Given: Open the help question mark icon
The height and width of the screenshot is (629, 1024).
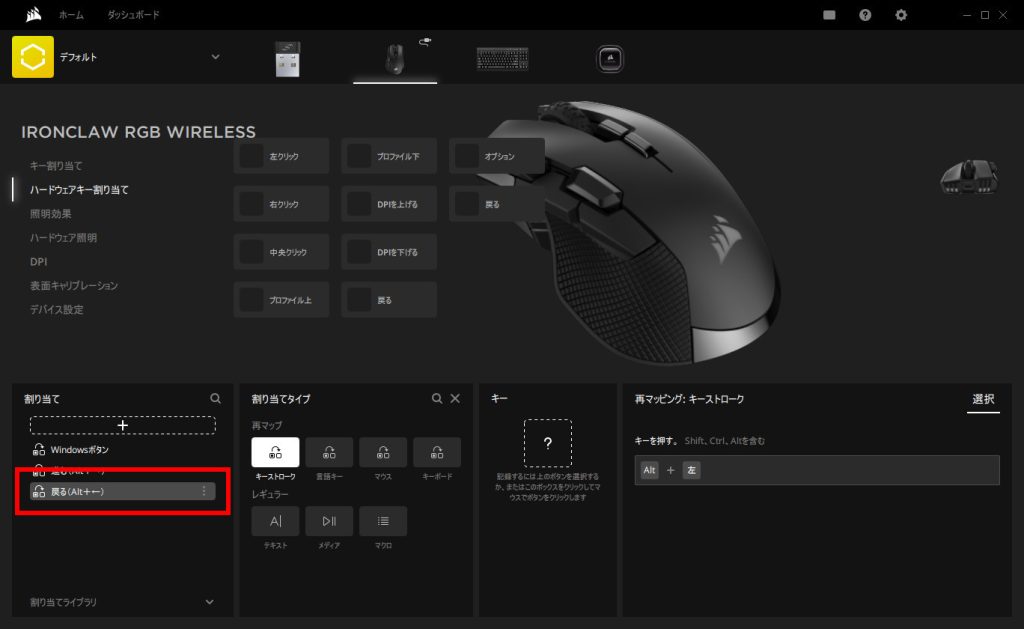Looking at the screenshot, I should pos(865,15).
